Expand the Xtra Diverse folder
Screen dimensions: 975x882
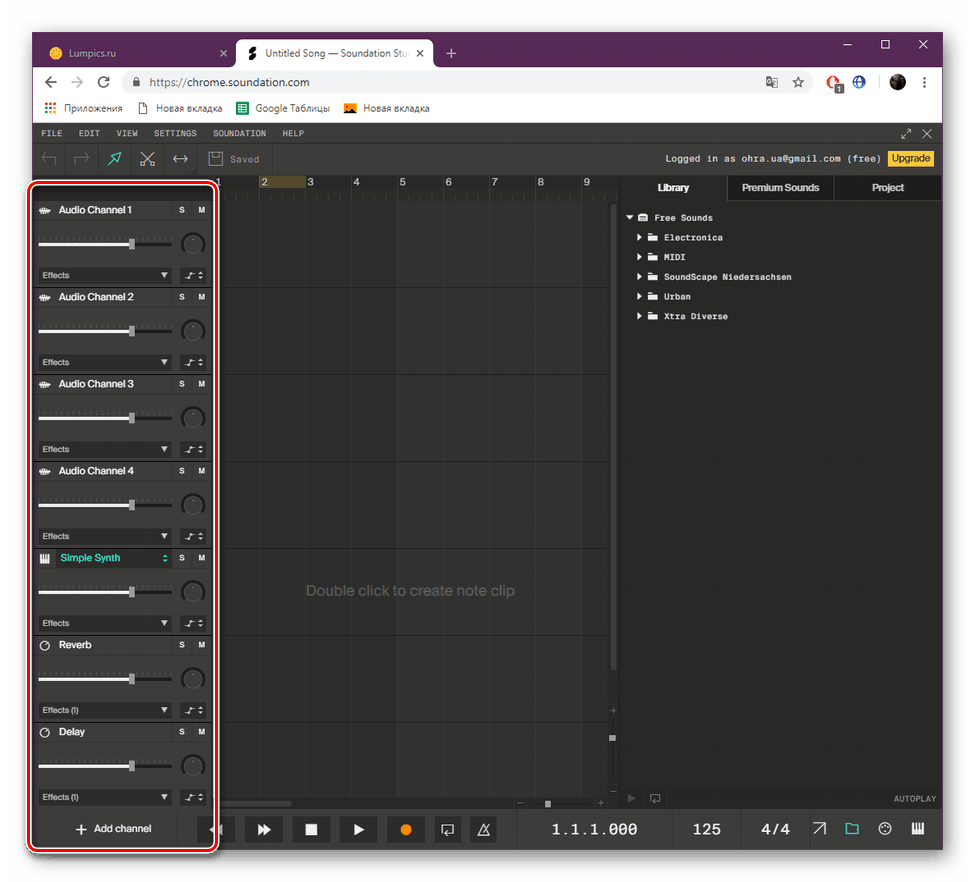[639, 316]
